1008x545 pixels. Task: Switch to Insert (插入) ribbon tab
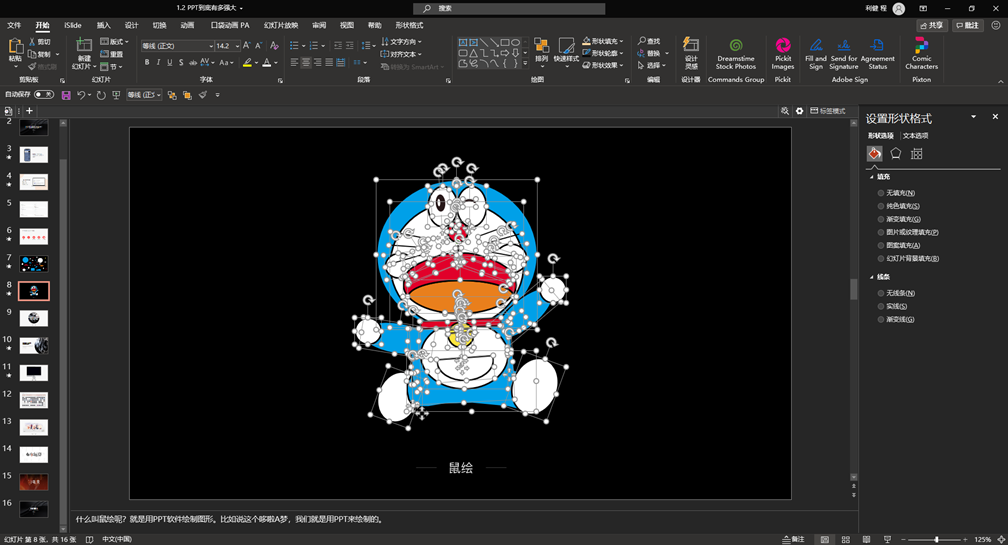pyautogui.click(x=104, y=25)
